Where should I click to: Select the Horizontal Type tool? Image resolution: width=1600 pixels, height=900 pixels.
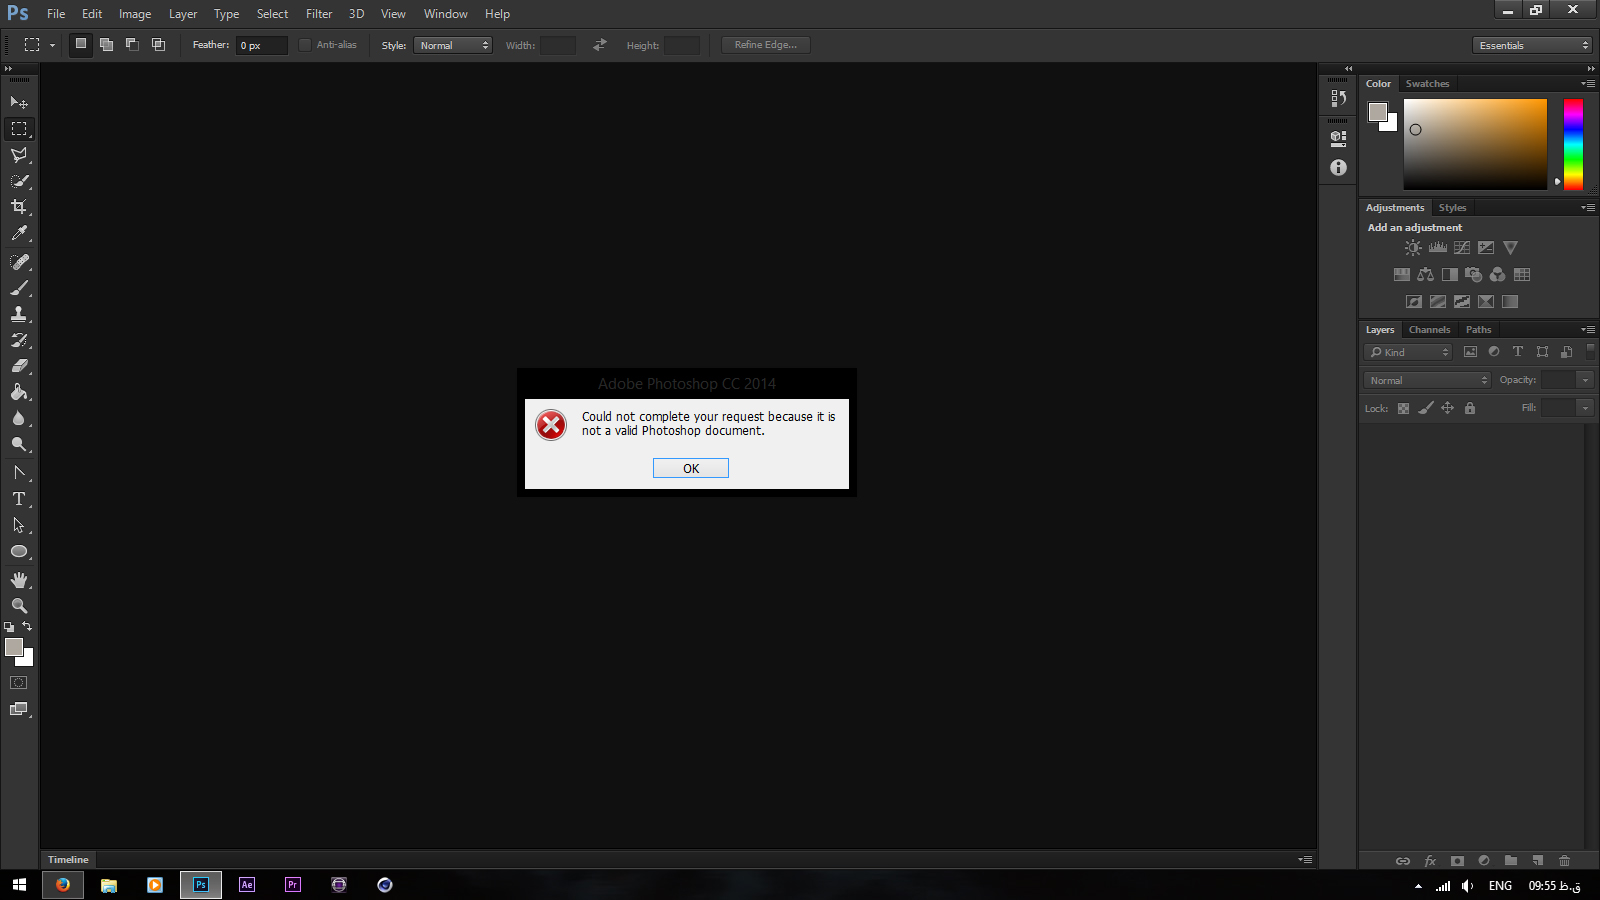[19, 499]
